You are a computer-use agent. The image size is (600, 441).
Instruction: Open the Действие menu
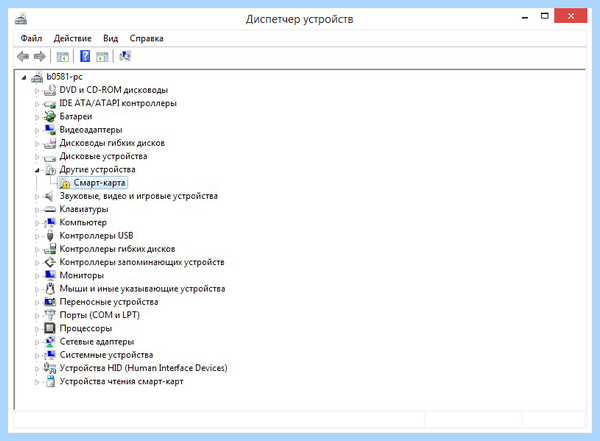[72, 38]
